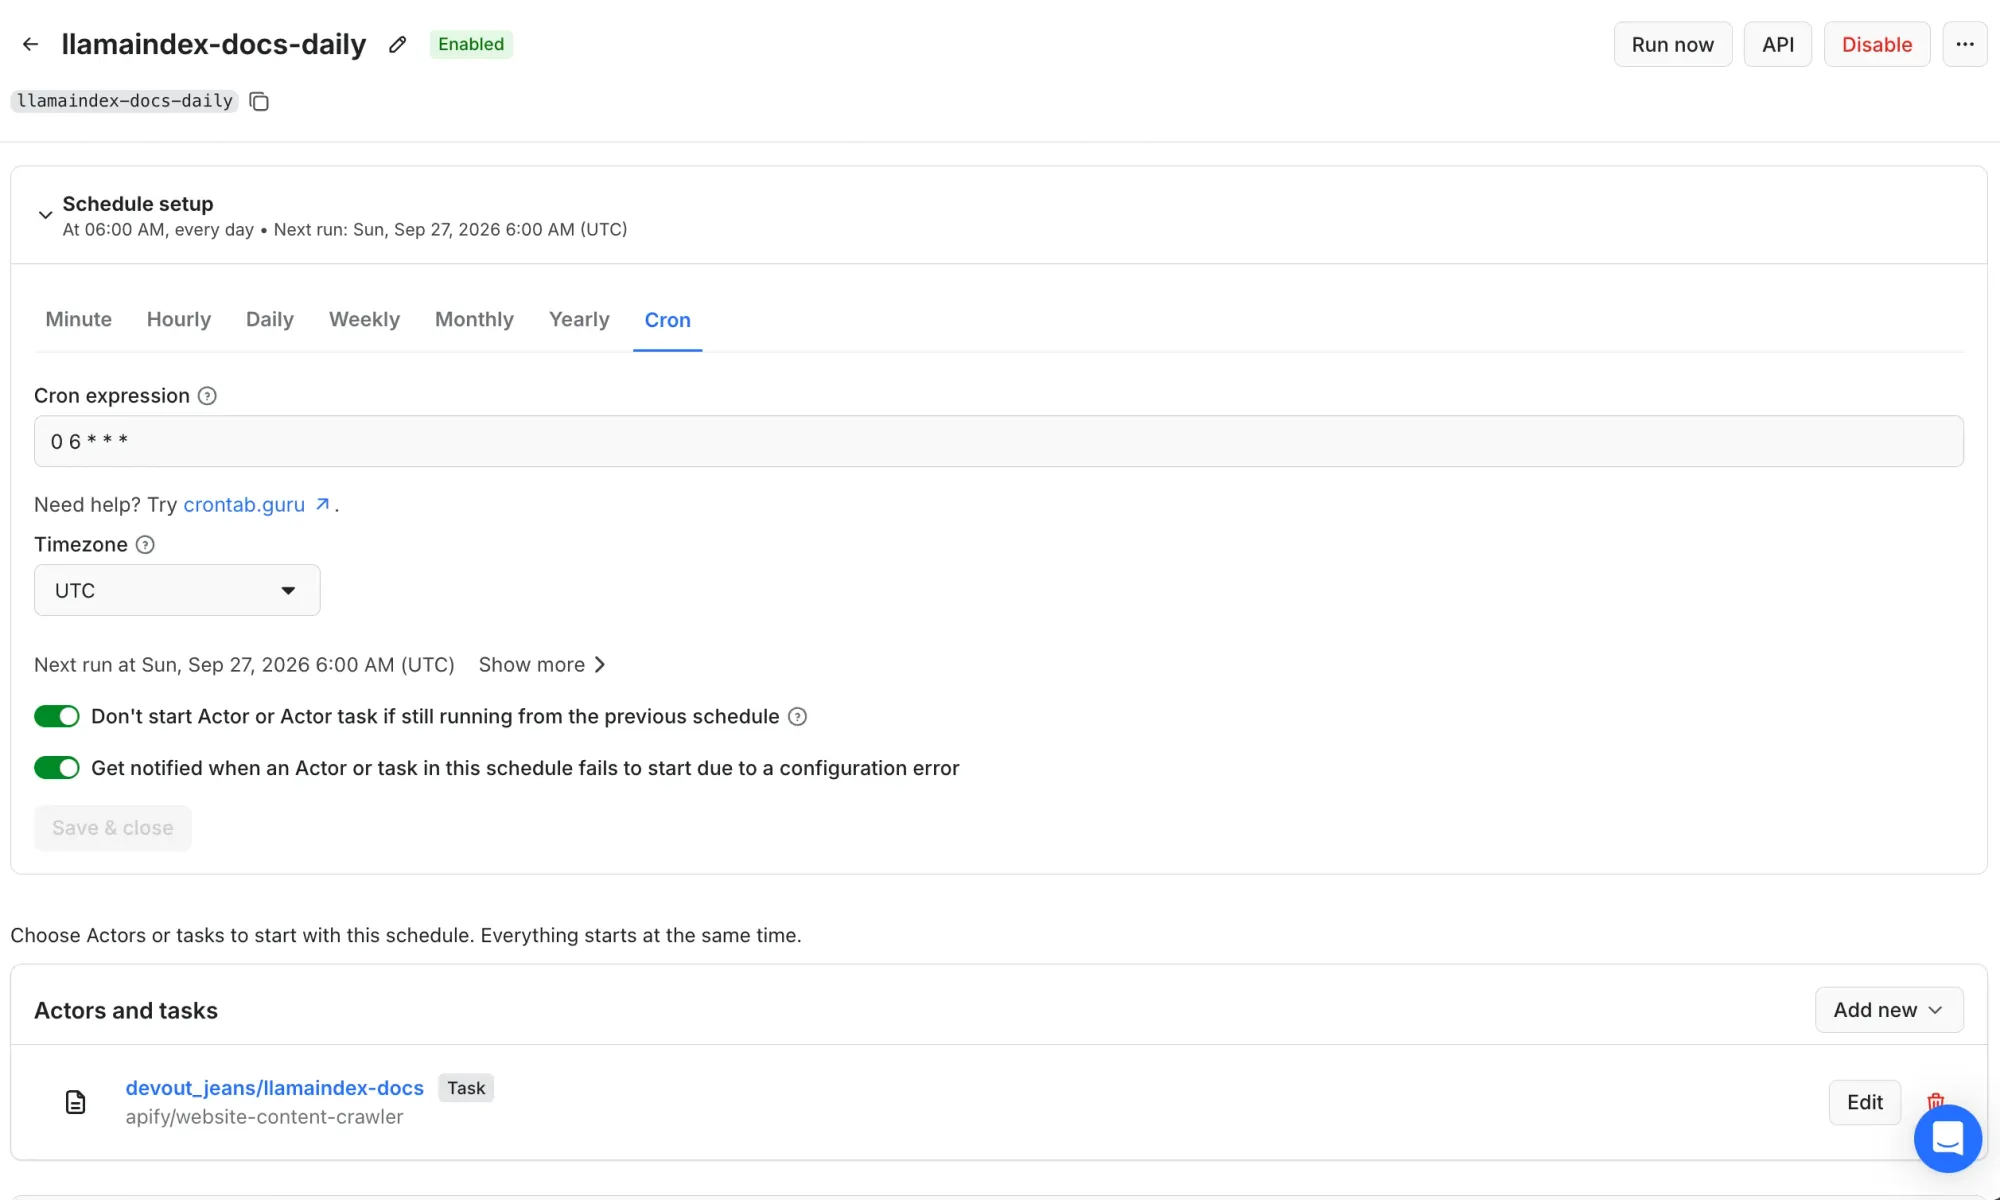
Task: Open Cron expression help tooltip
Action: tap(207, 396)
